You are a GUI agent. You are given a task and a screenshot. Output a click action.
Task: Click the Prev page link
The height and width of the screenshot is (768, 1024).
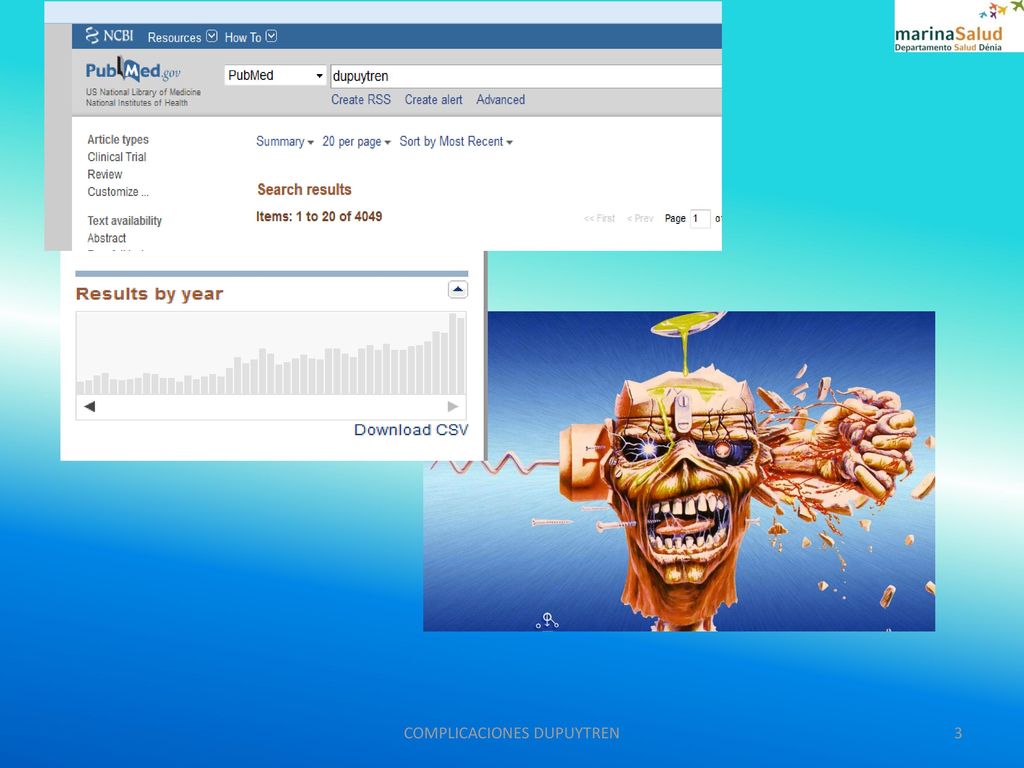pyautogui.click(x=640, y=218)
